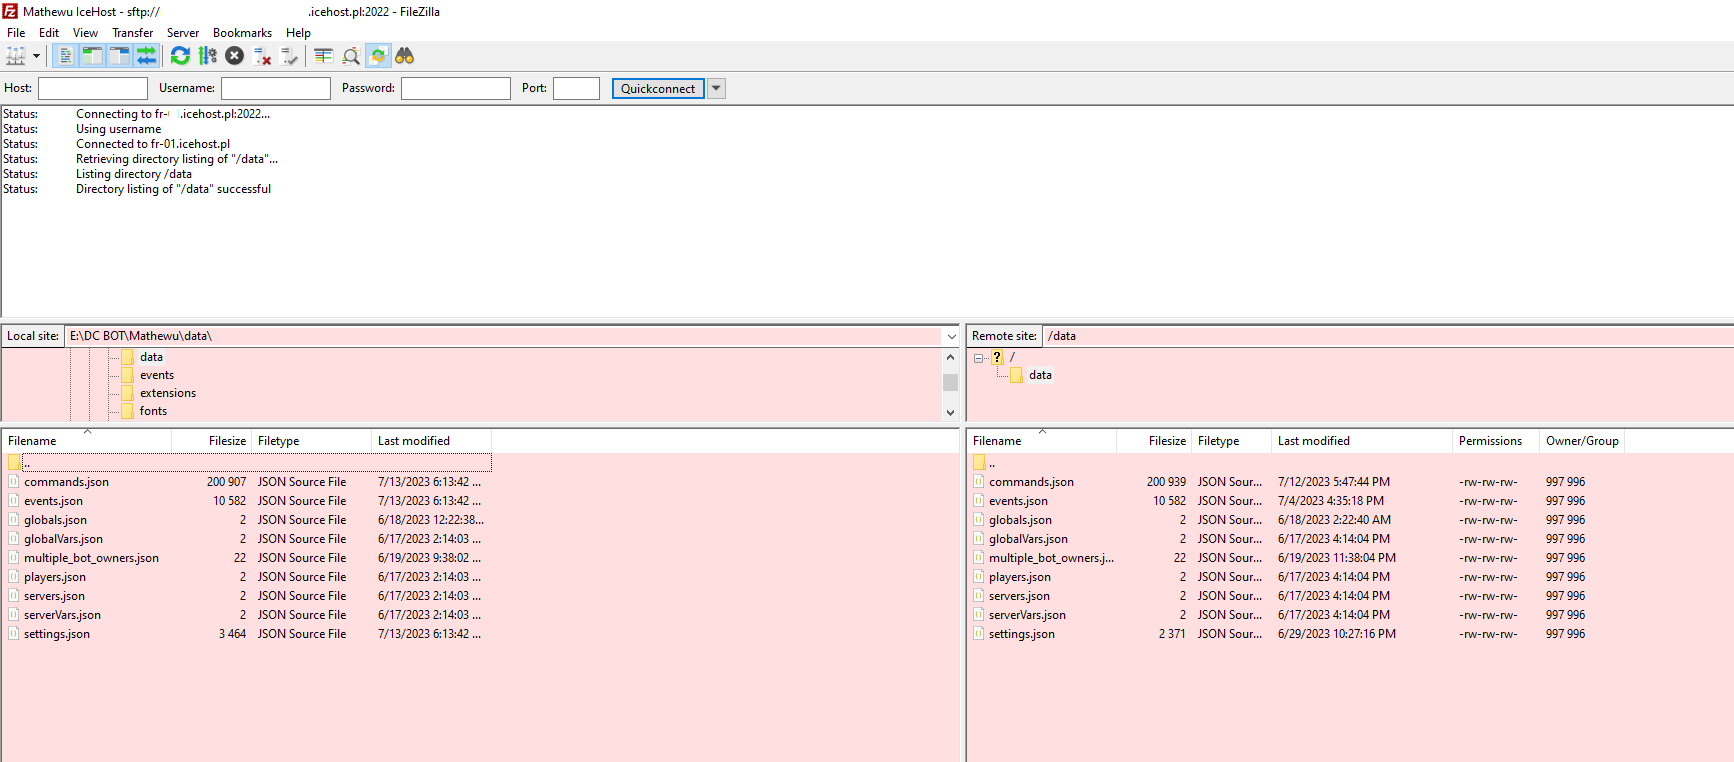Screen dimensions: 1734x762
Task: Click the Quickconnect button
Action: 658,89
